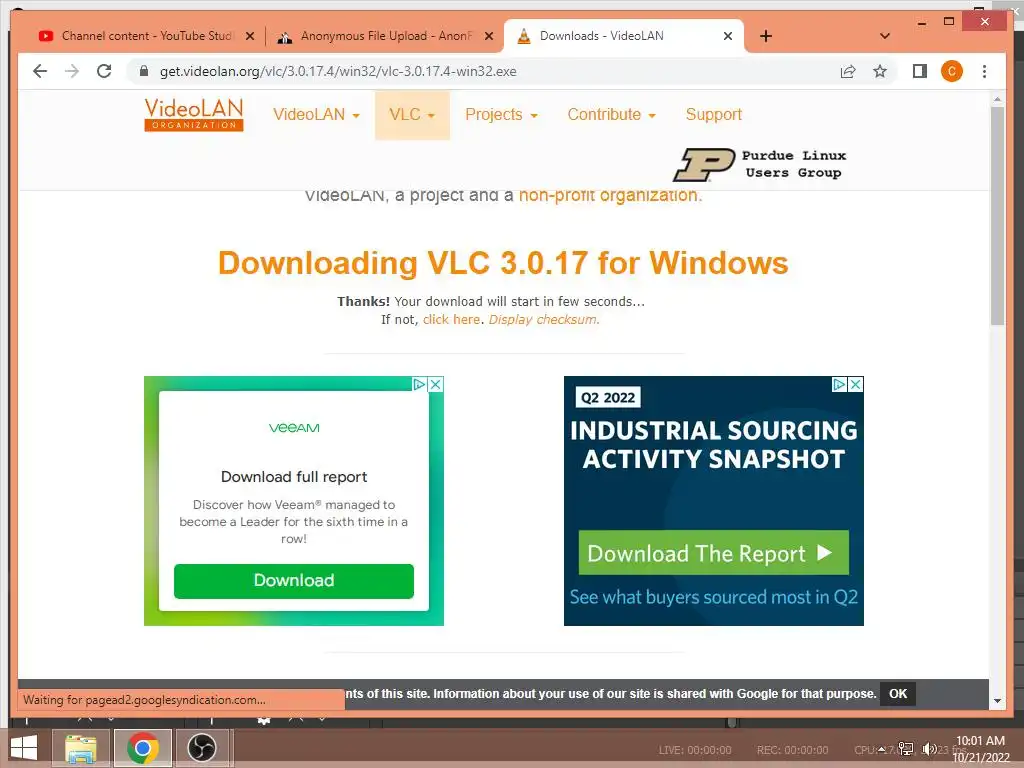
Task: Open the Chrome three-dot menu
Action: coord(984,71)
